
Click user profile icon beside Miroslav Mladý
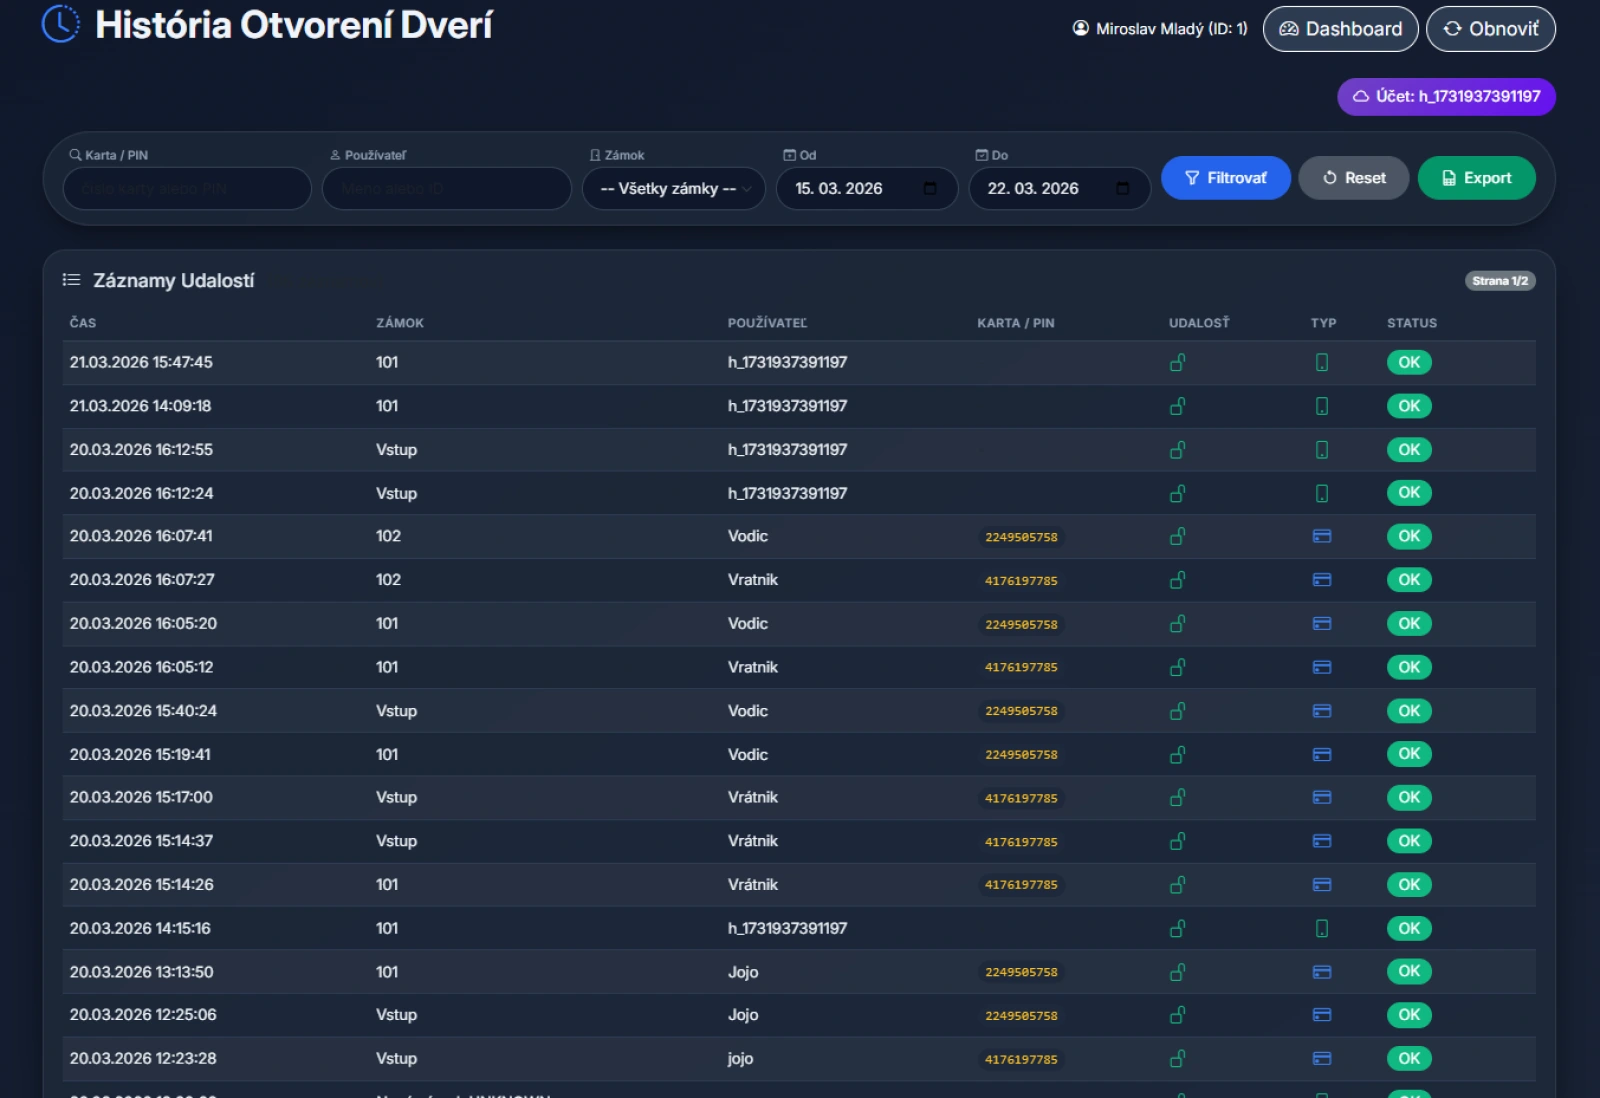pyautogui.click(x=1080, y=29)
